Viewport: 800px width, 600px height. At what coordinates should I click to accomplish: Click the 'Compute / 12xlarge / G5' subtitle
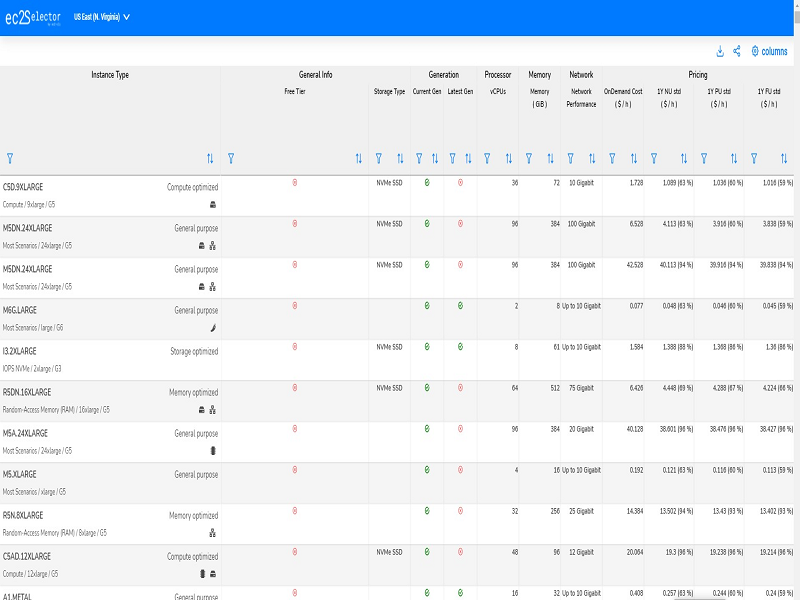point(30,574)
